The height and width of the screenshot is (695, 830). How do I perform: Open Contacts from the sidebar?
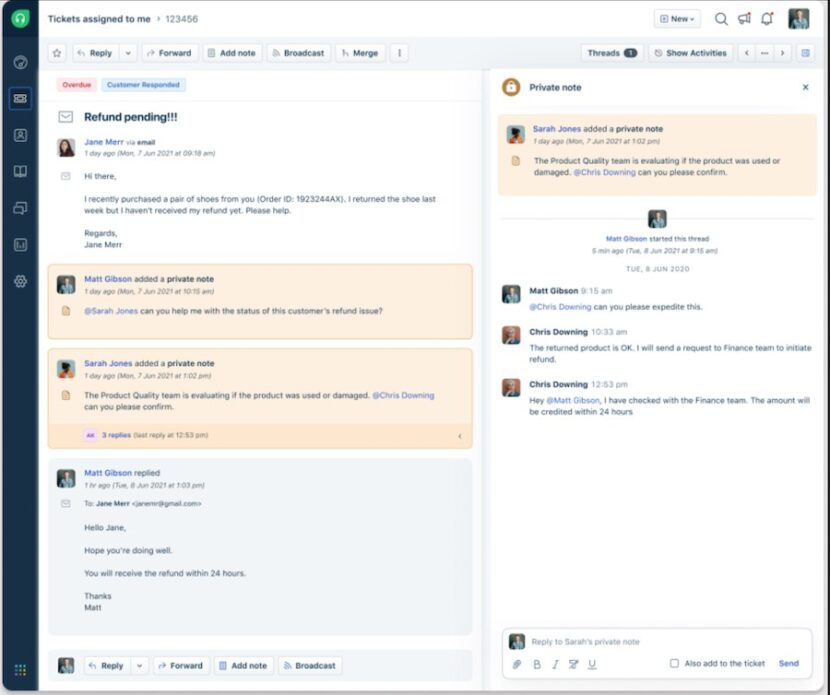point(20,135)
